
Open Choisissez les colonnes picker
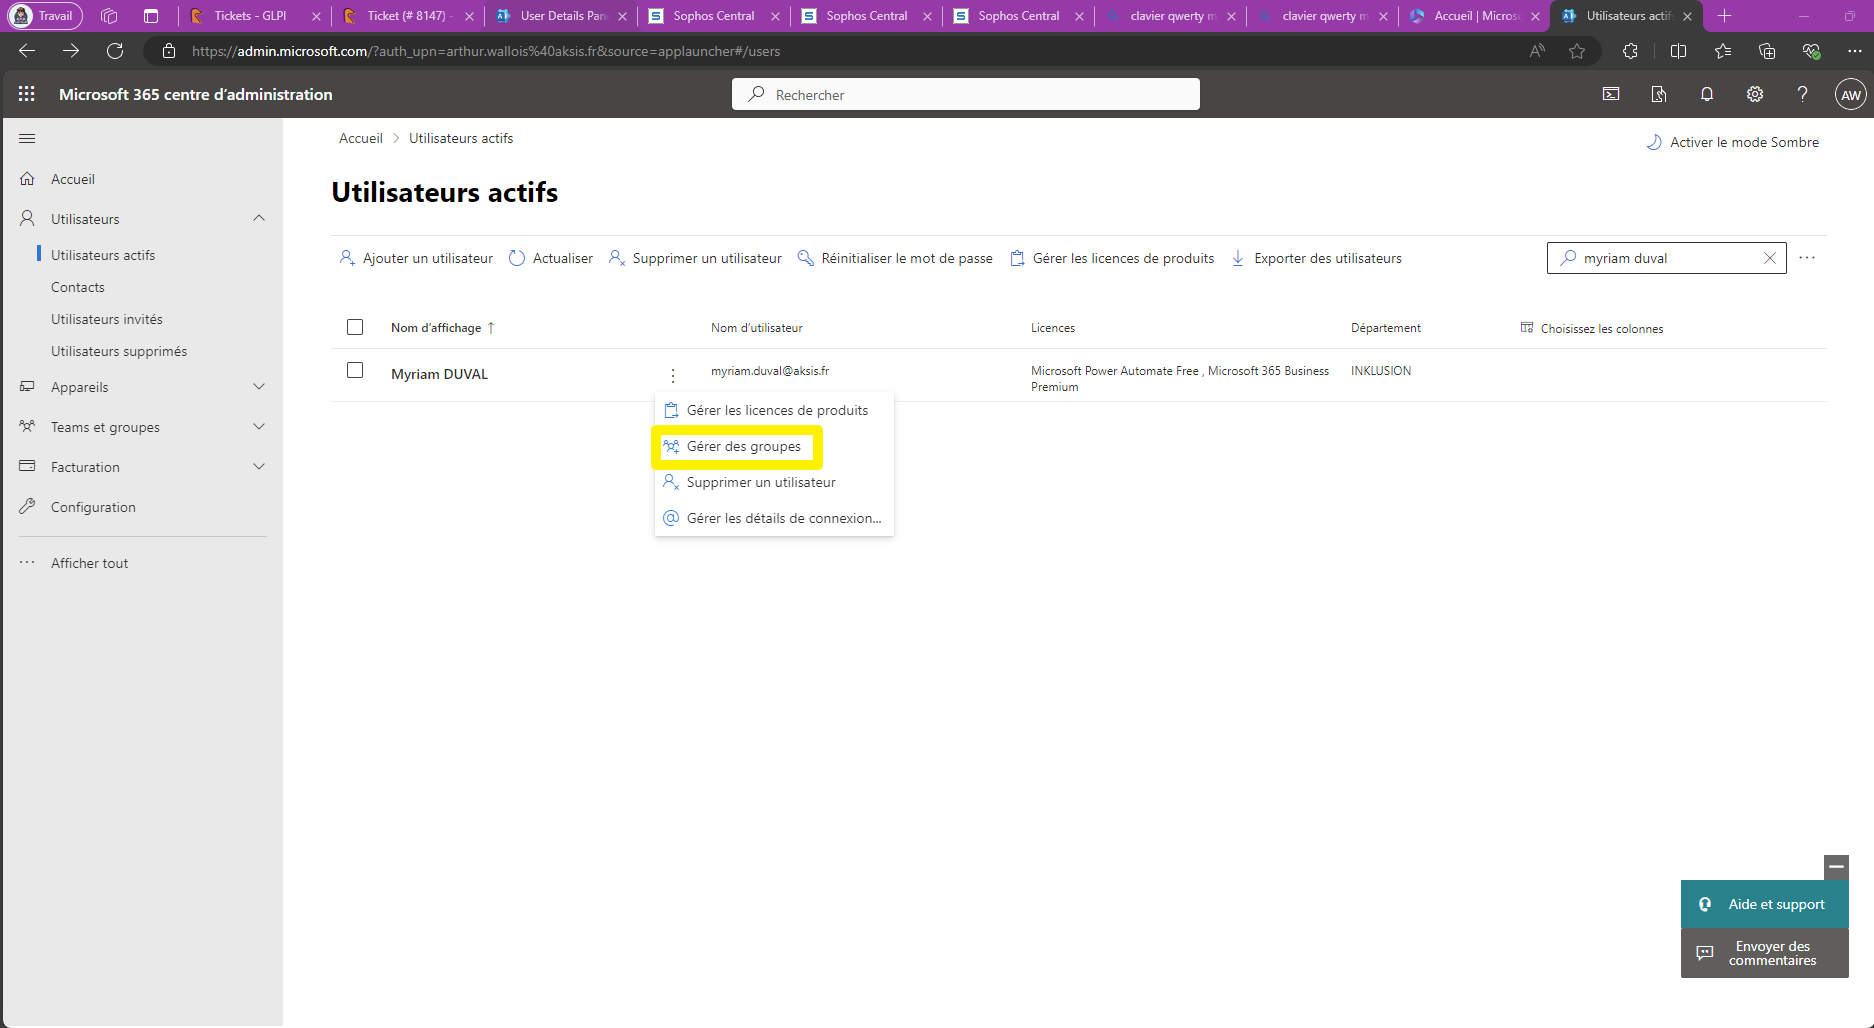(1592, 328)
